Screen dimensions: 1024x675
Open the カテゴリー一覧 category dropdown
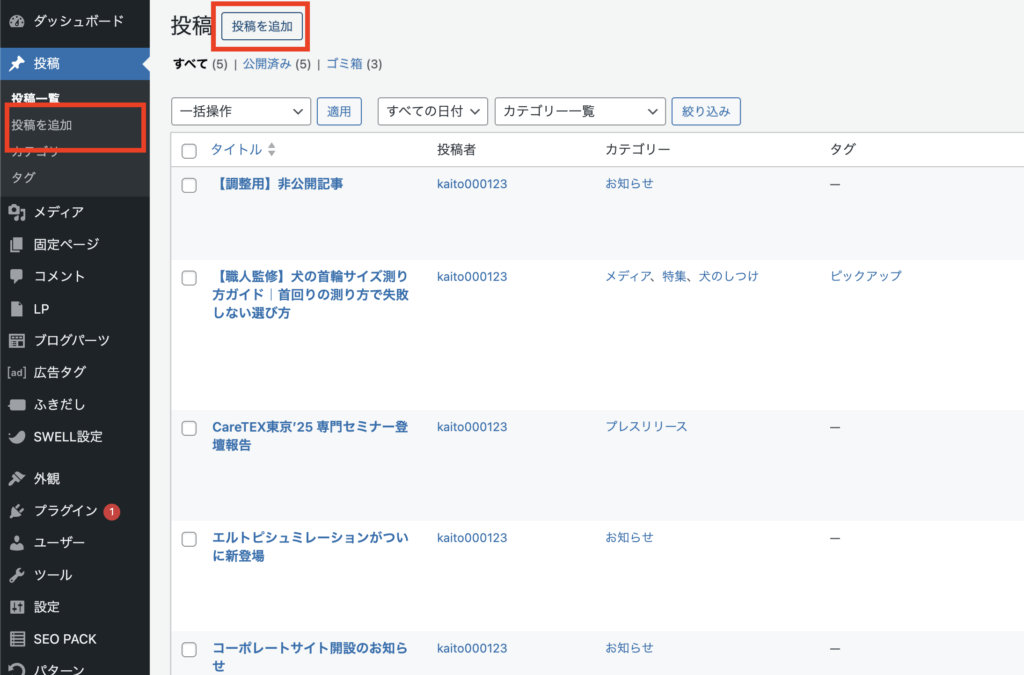point(580,112)
